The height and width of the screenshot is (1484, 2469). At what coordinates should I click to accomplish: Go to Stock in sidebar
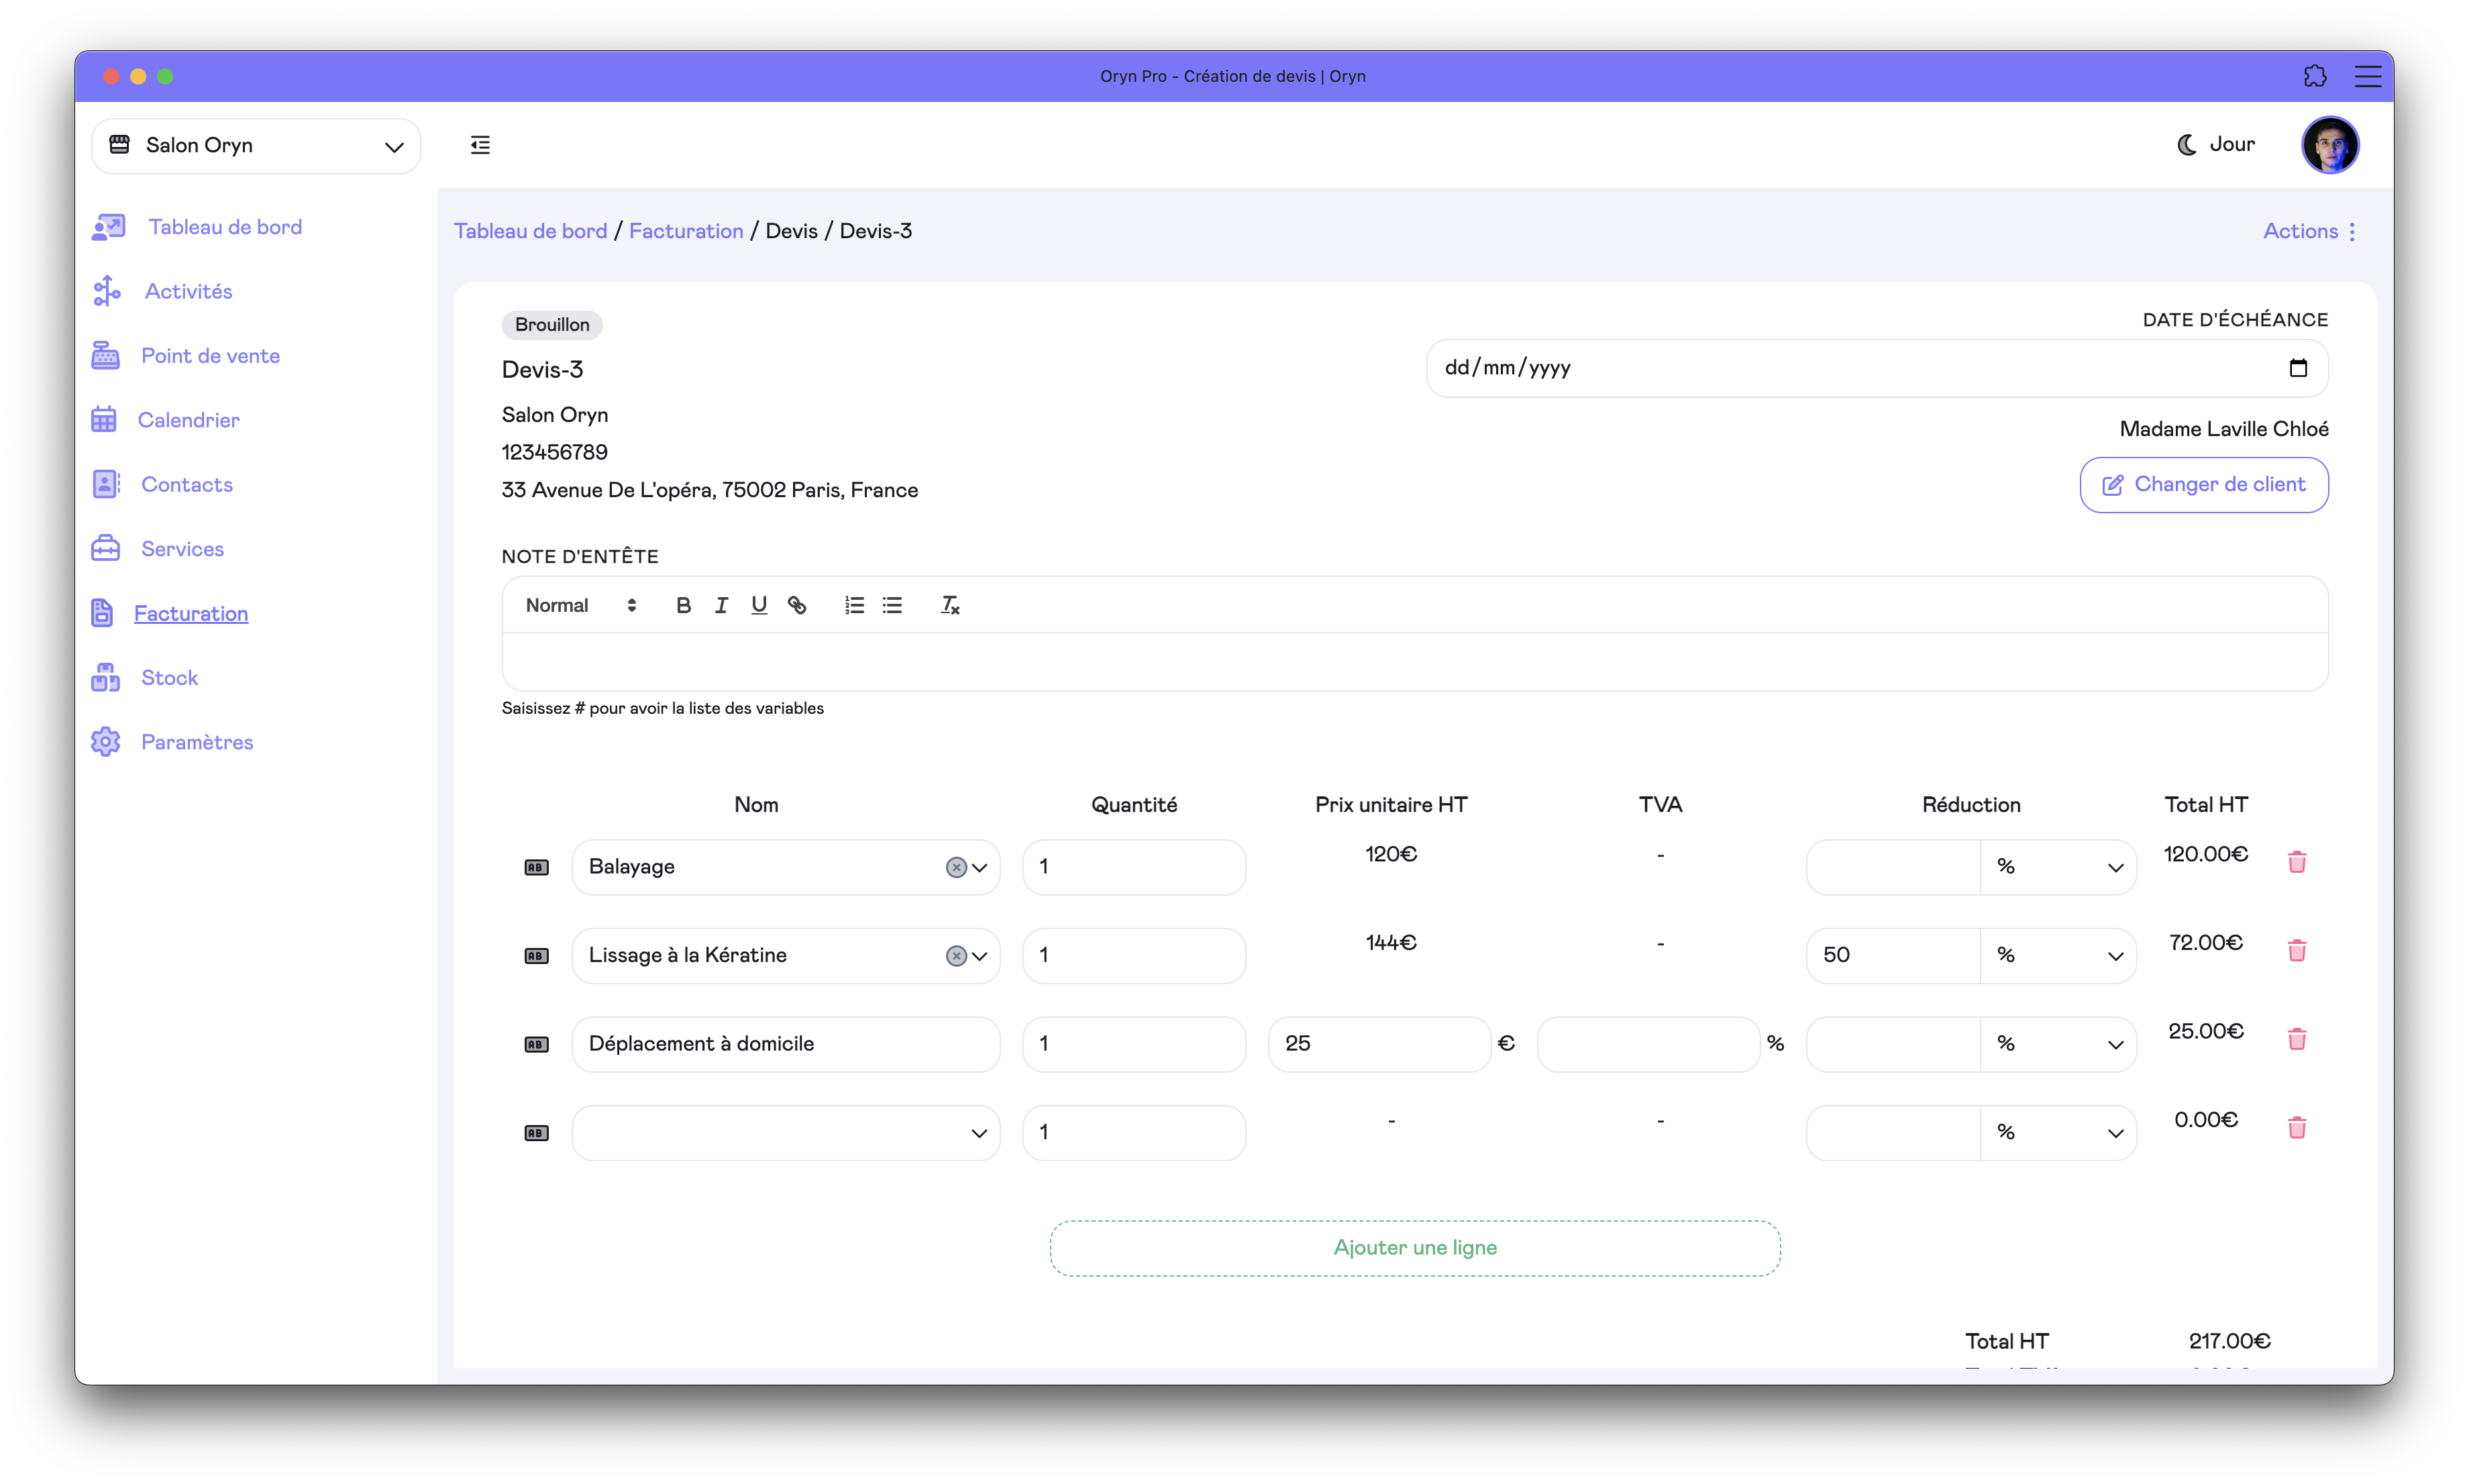click(169, 678)
